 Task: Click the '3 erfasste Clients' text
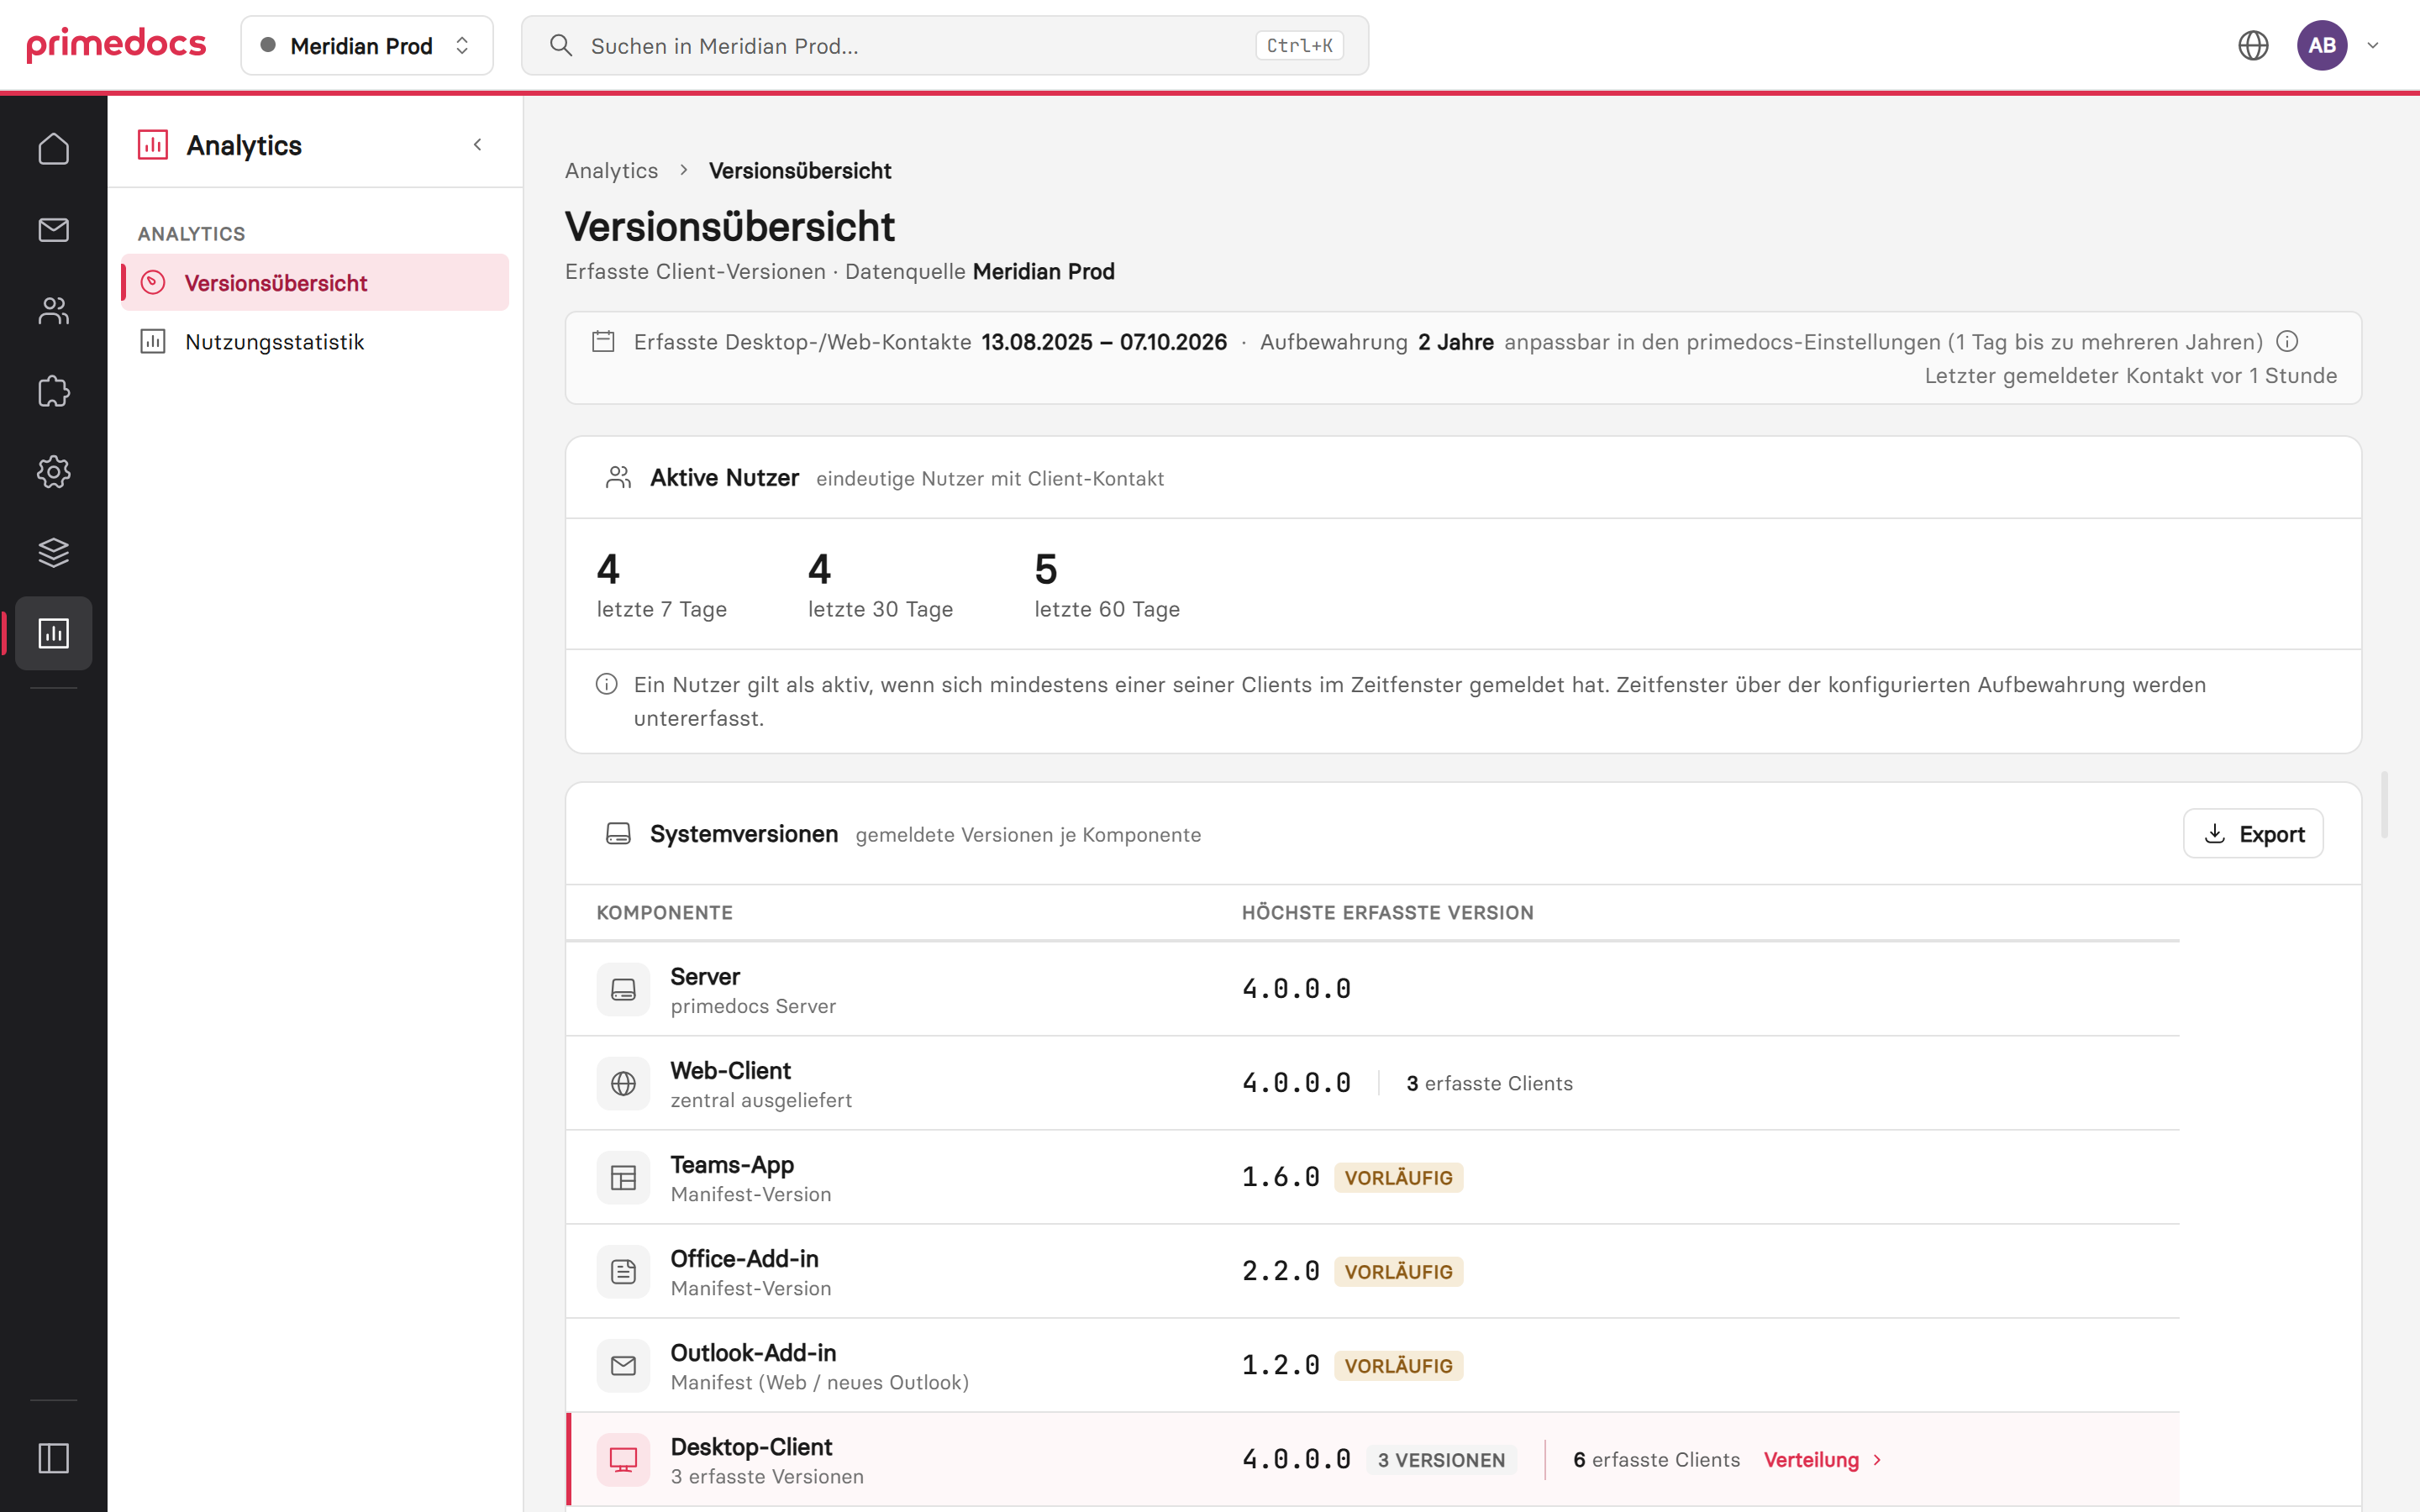tap(1489, 1084)
